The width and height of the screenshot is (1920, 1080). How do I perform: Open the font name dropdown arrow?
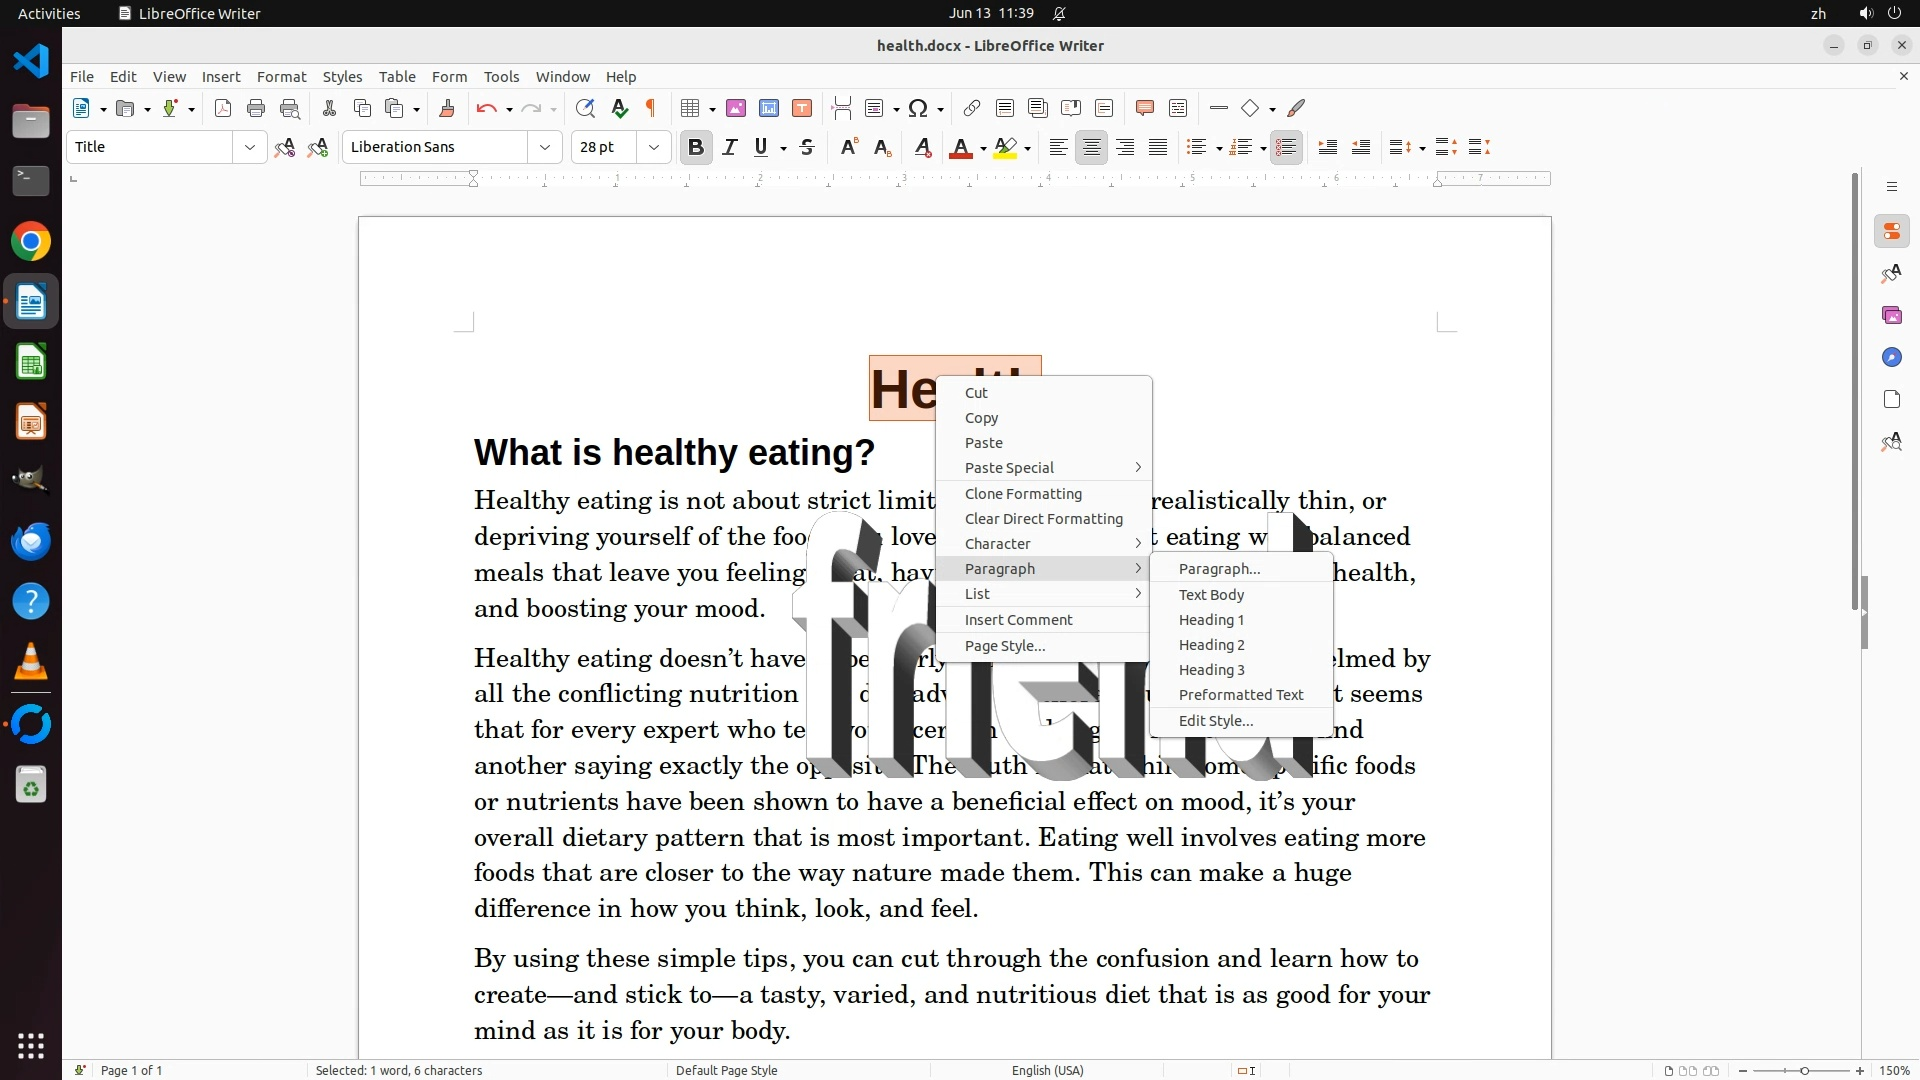point(545,148)
